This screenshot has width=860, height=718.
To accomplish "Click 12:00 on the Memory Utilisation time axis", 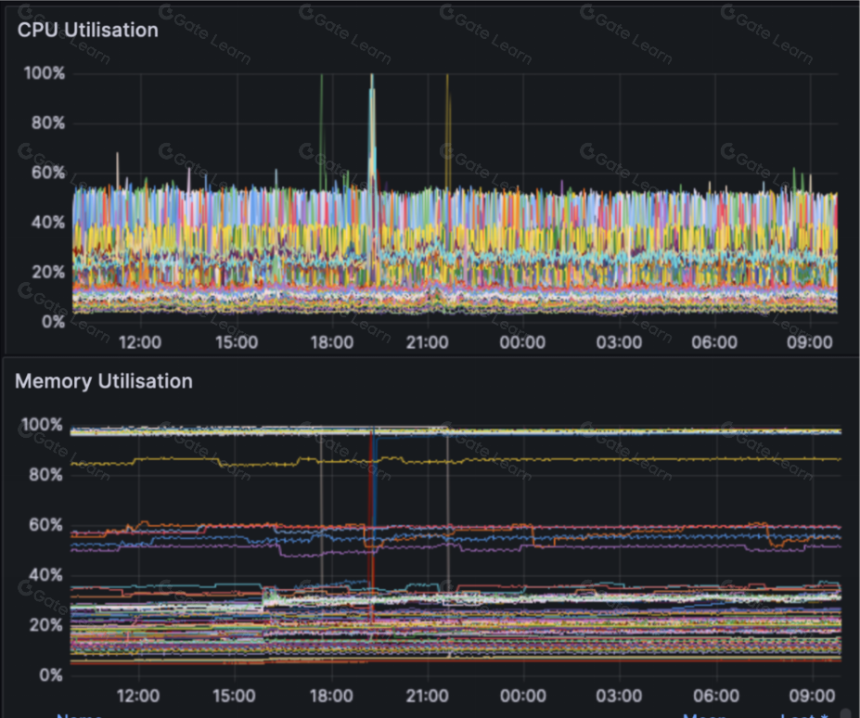I will [138, 696].
